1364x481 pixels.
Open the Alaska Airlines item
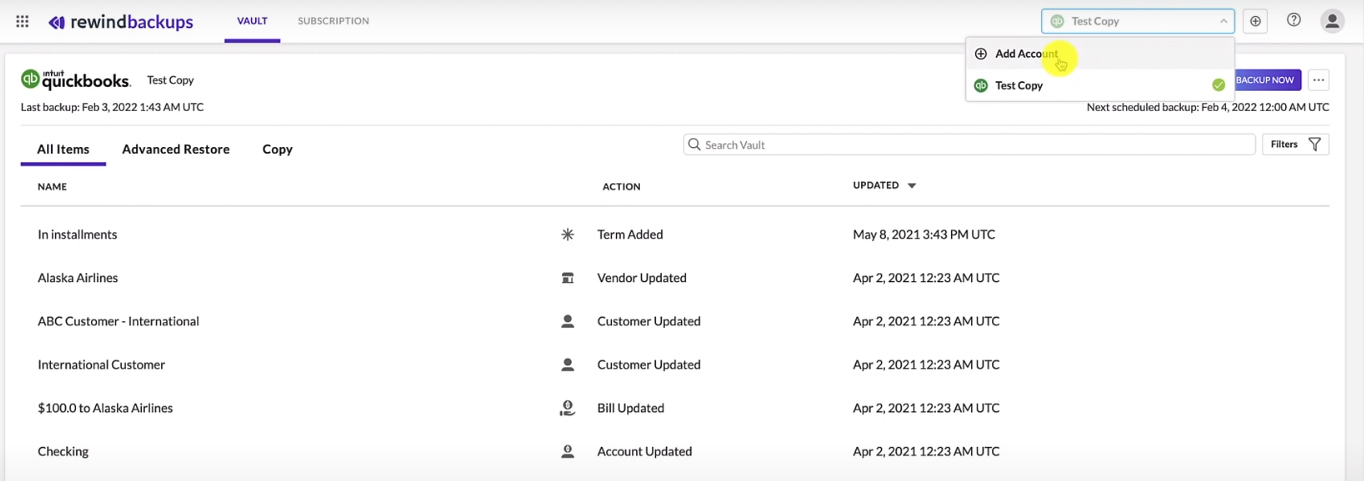pos(77,278)
